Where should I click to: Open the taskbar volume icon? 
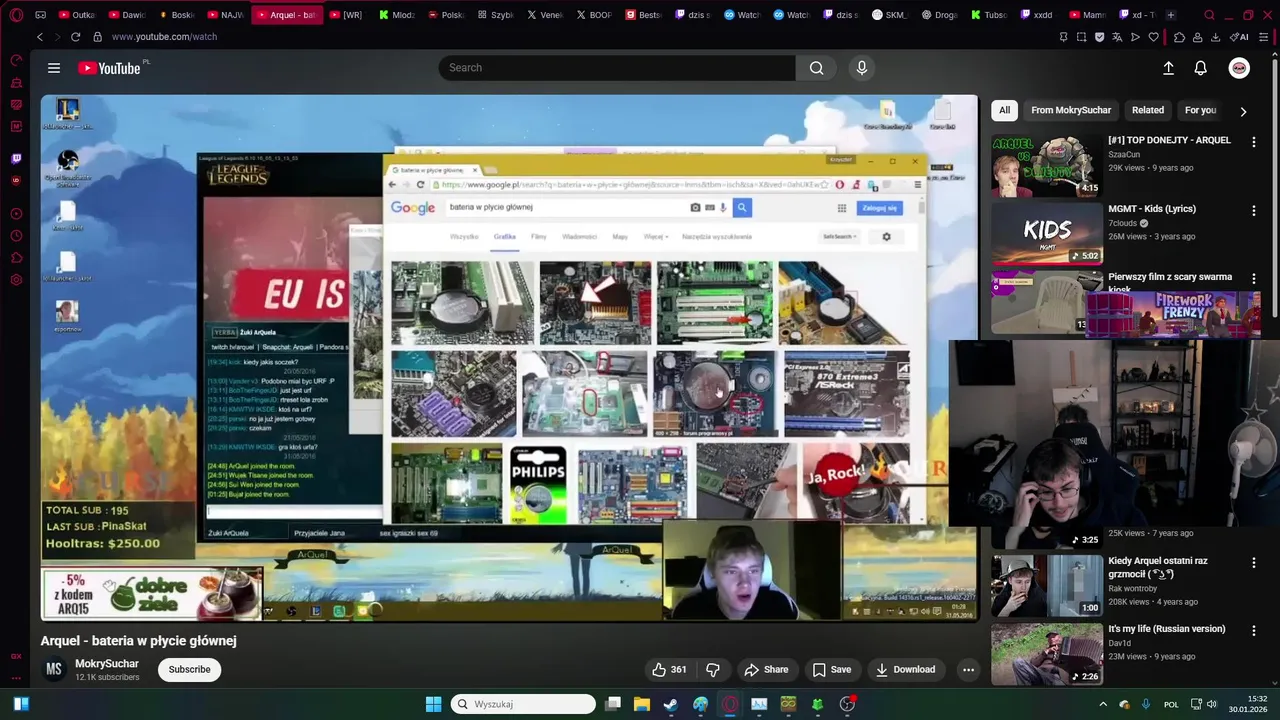tap(1211, 704)
